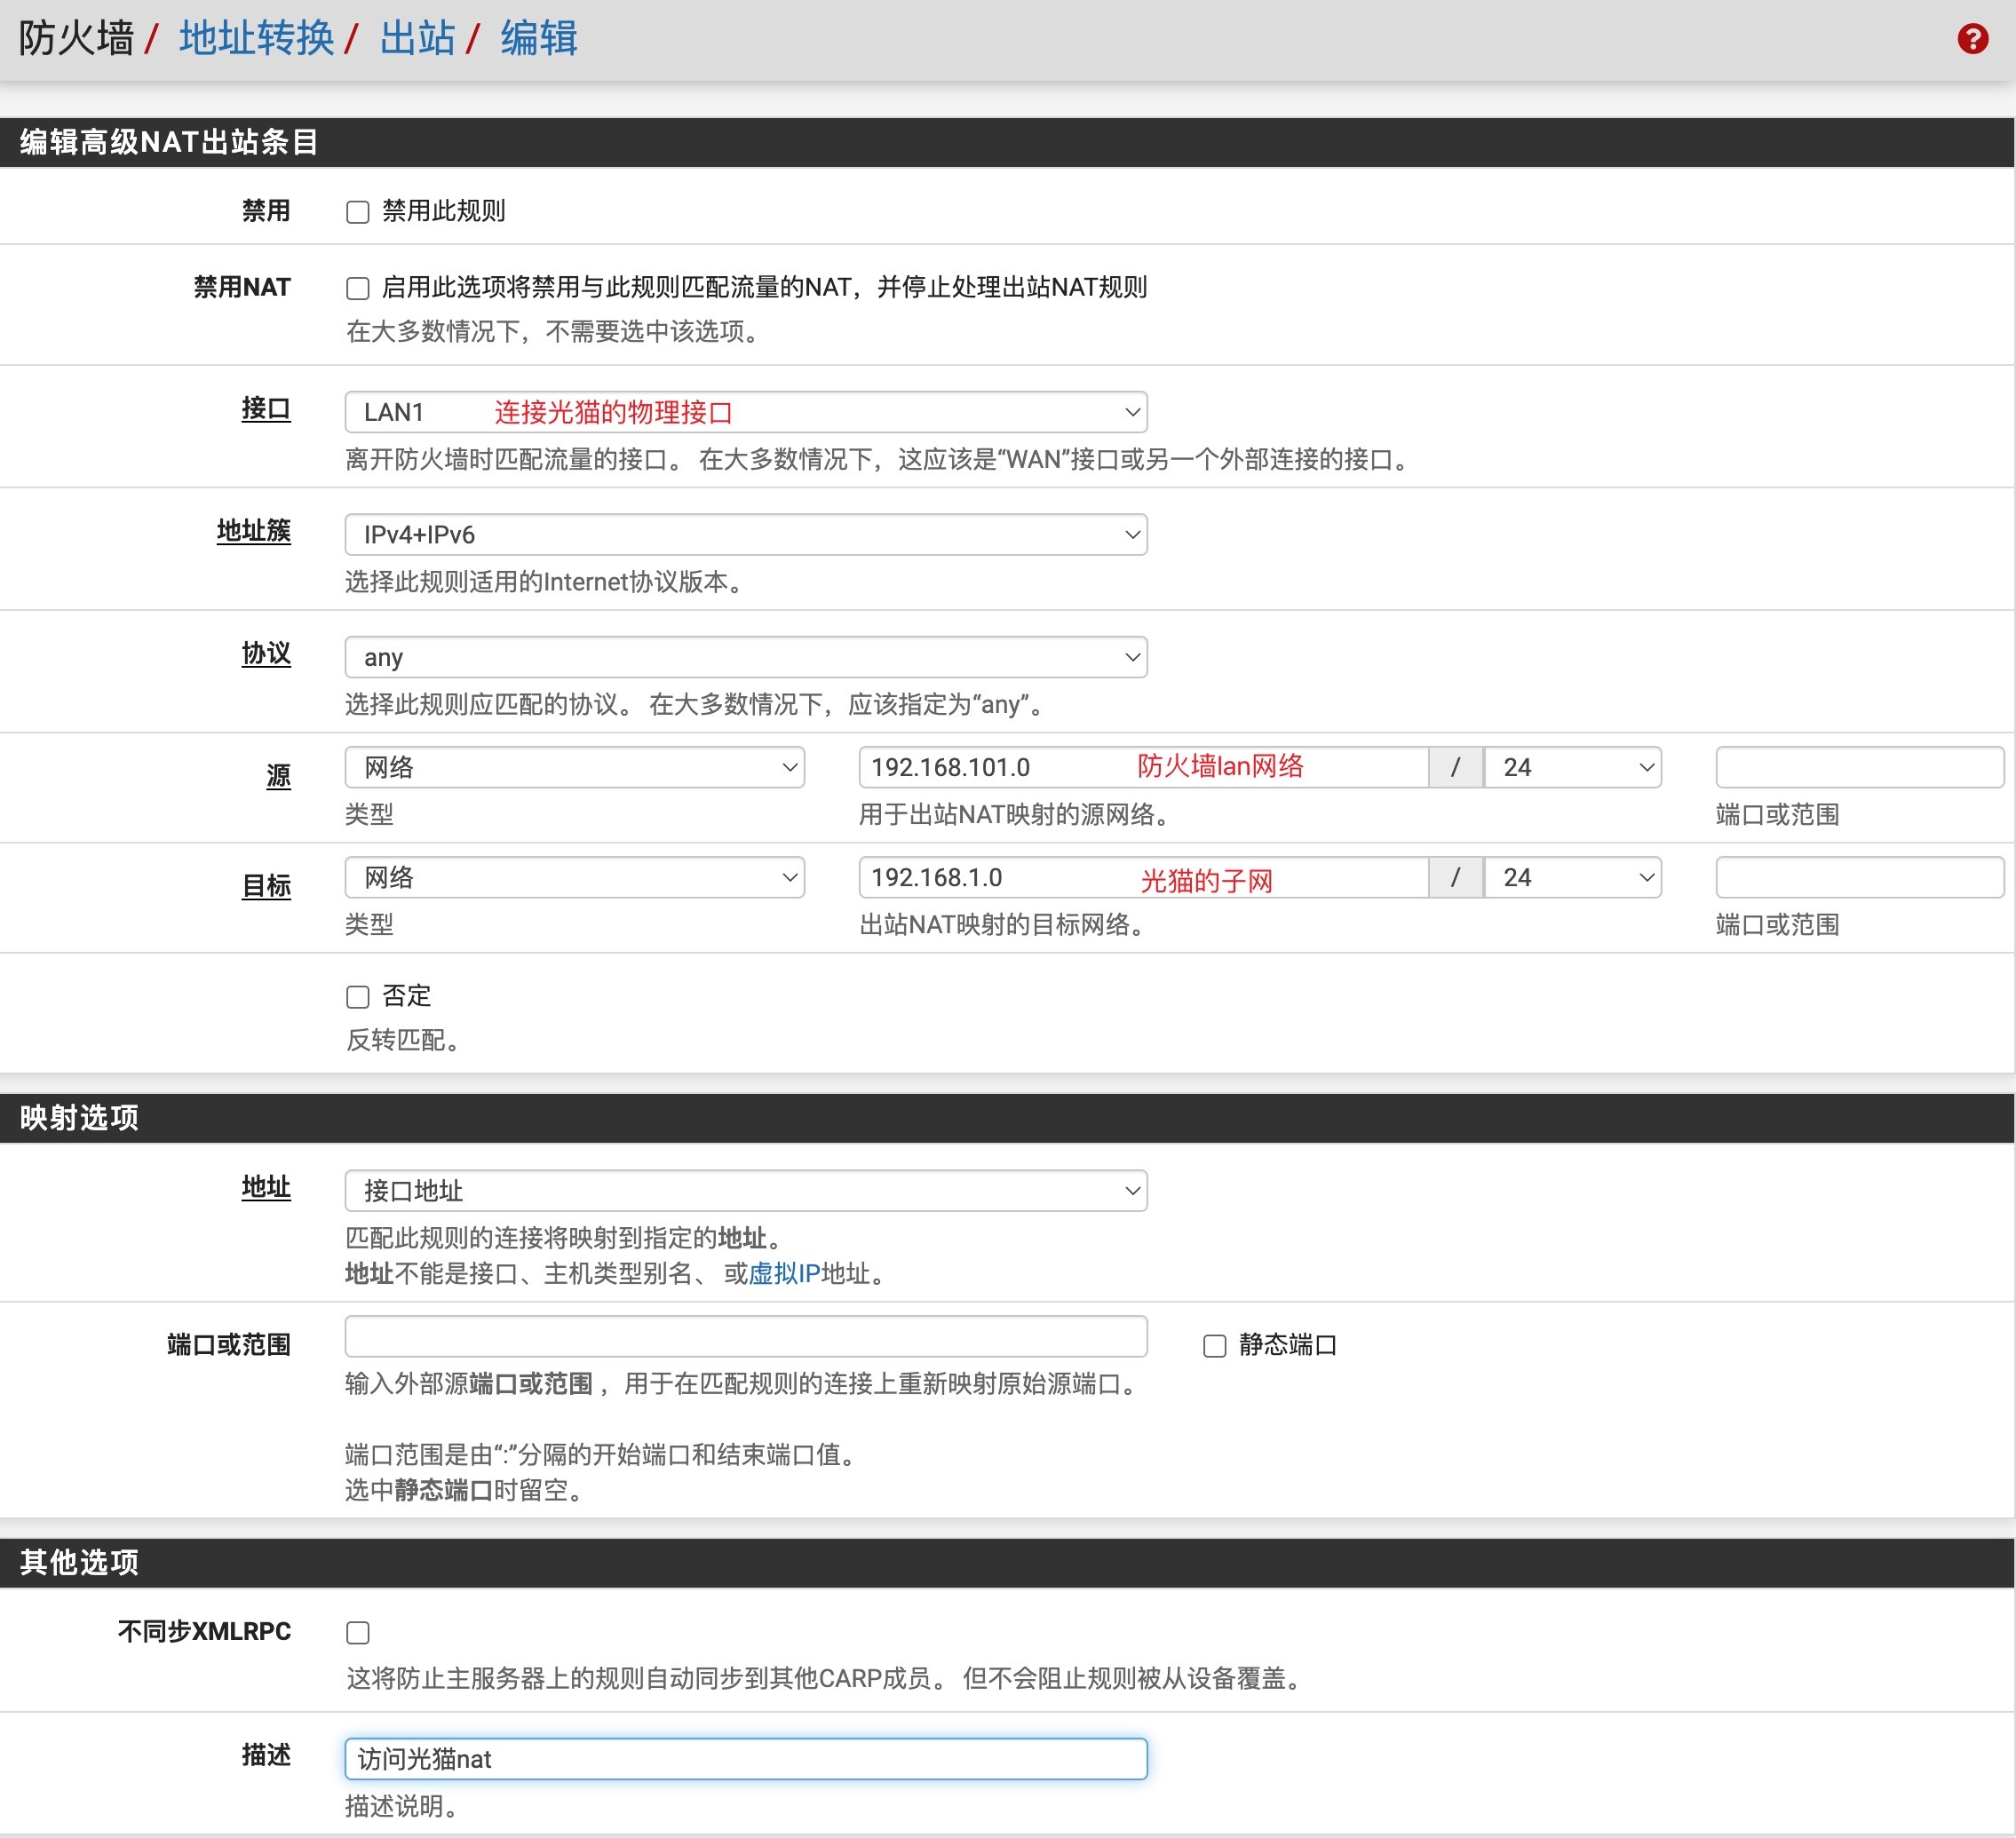Enable the 禁用NAT checkbox
Screen dimensions: 2016x1838
[x=358, y=289]
